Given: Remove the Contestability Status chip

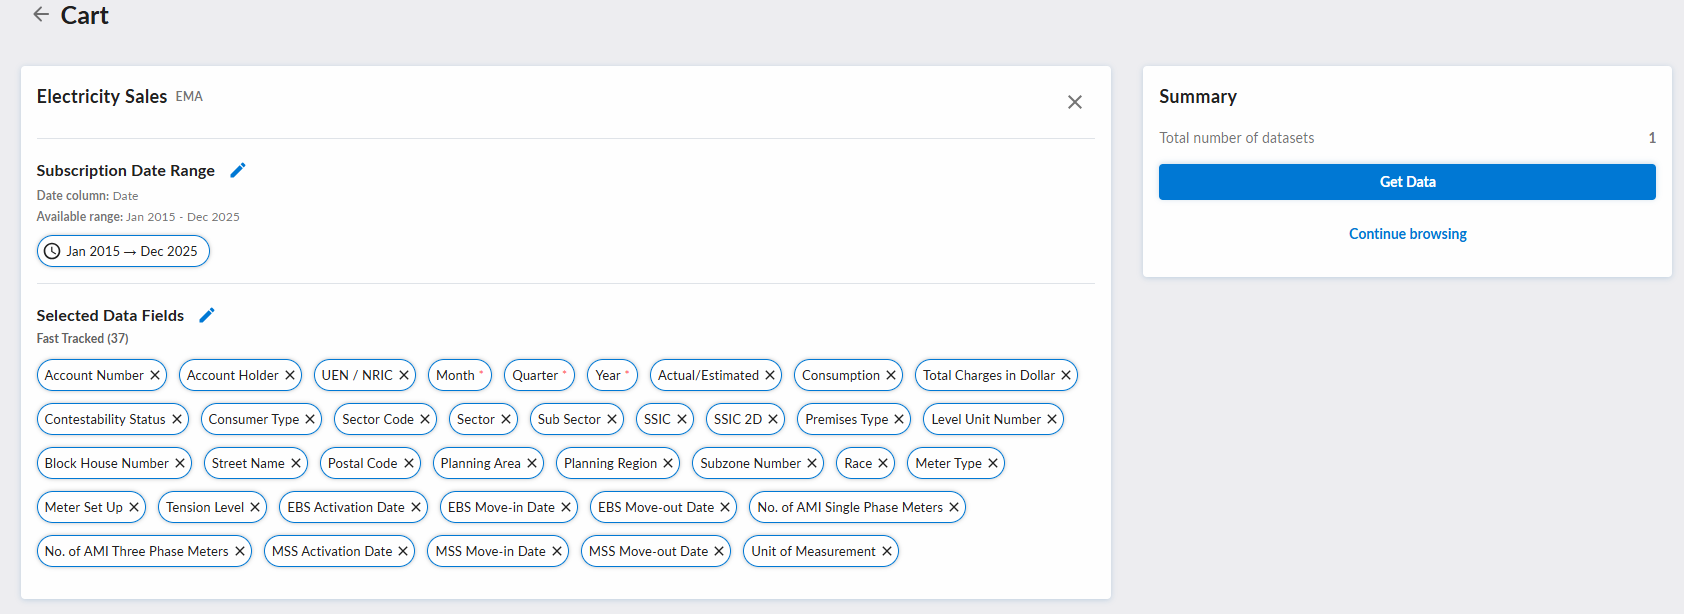Looking at the screenshot, I should tap(177, 419).
